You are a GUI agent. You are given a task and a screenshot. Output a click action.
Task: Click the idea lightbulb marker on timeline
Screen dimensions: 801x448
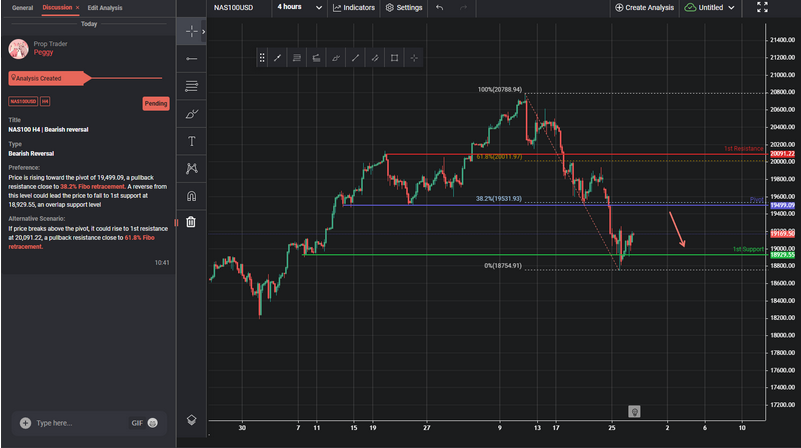click(634, 411)
